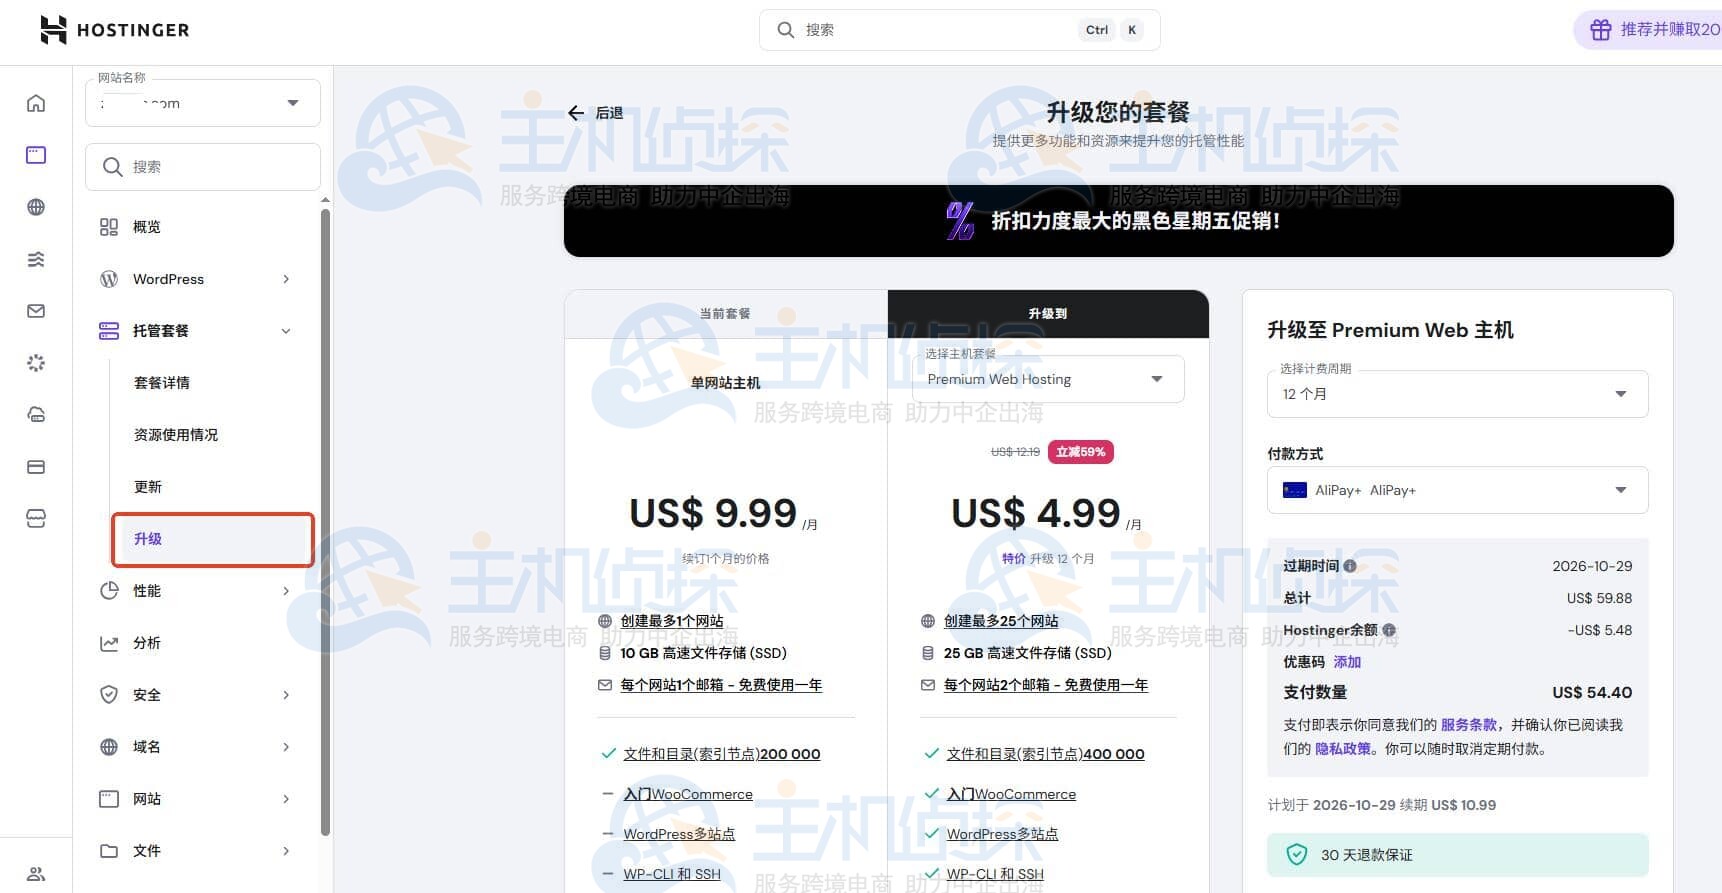Open the stacked waves icon in left rail
1722x893 pixels.
coord(36,259)
